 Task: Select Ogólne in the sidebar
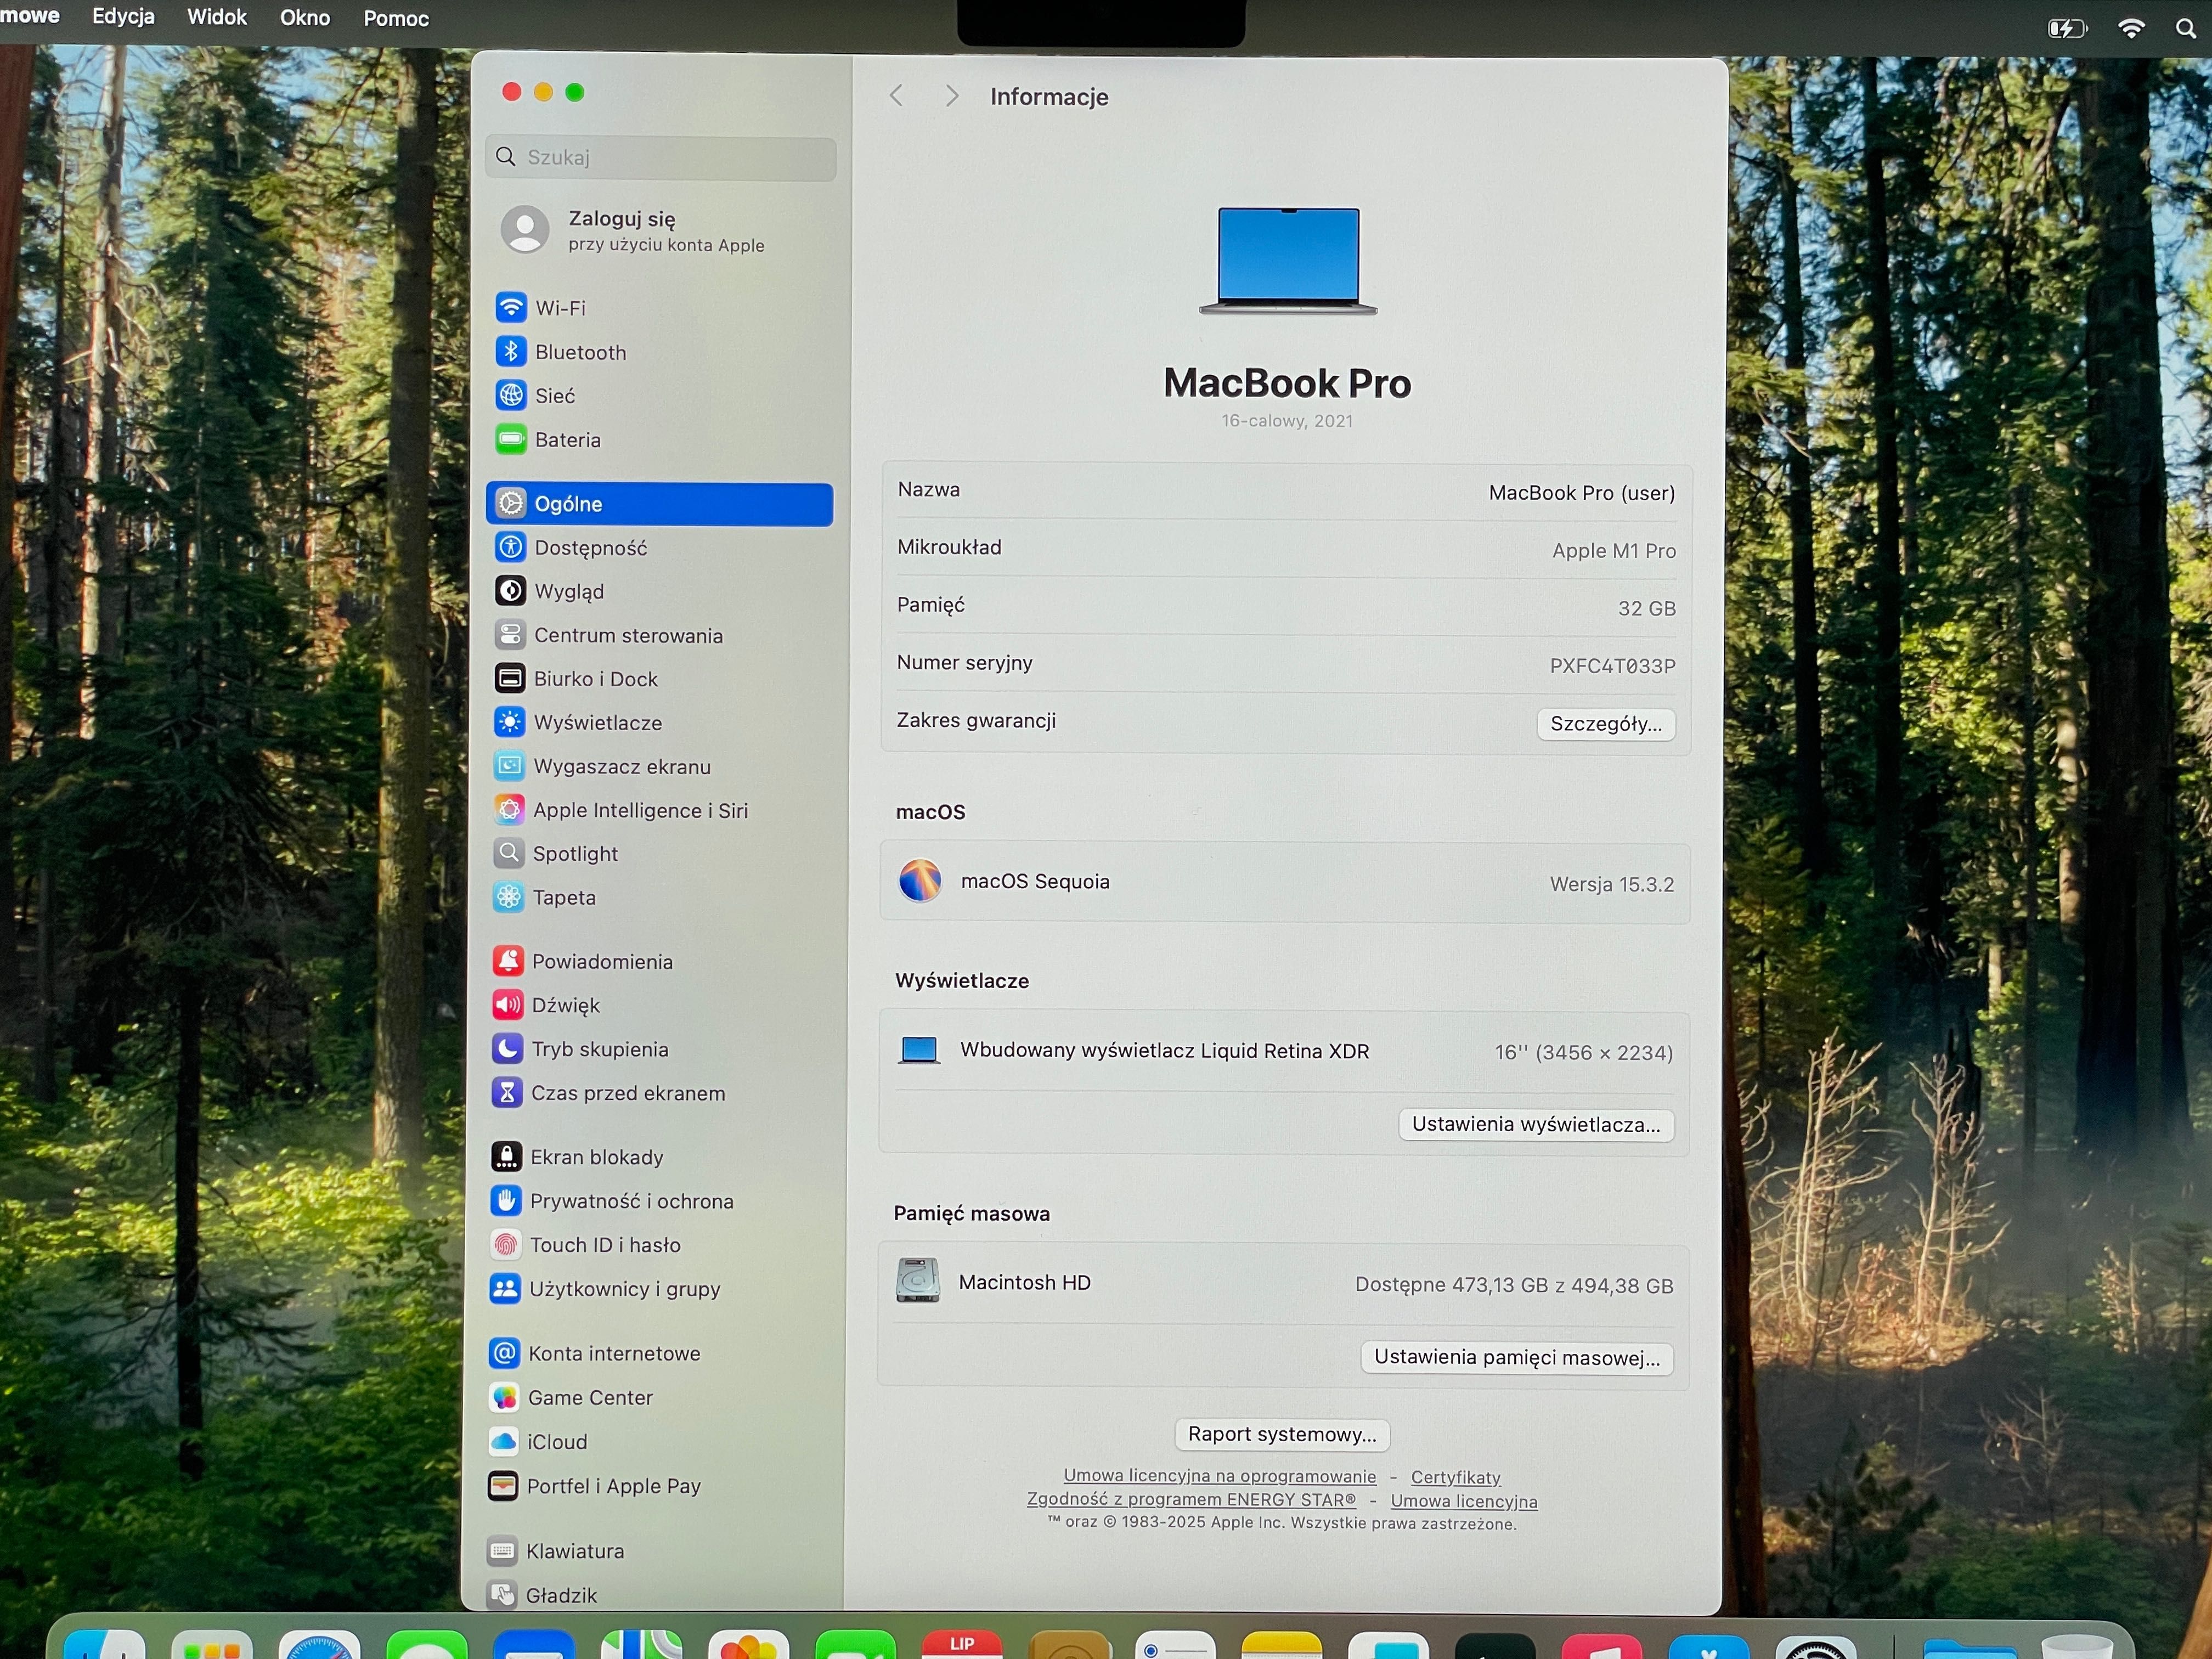pyautogui.click(x=659, y=504)
